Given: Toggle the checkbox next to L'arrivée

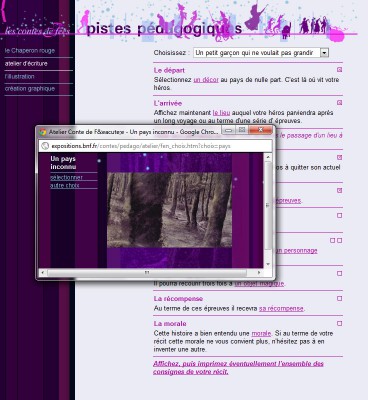Looking at the screenshot, I should (339, 103).
